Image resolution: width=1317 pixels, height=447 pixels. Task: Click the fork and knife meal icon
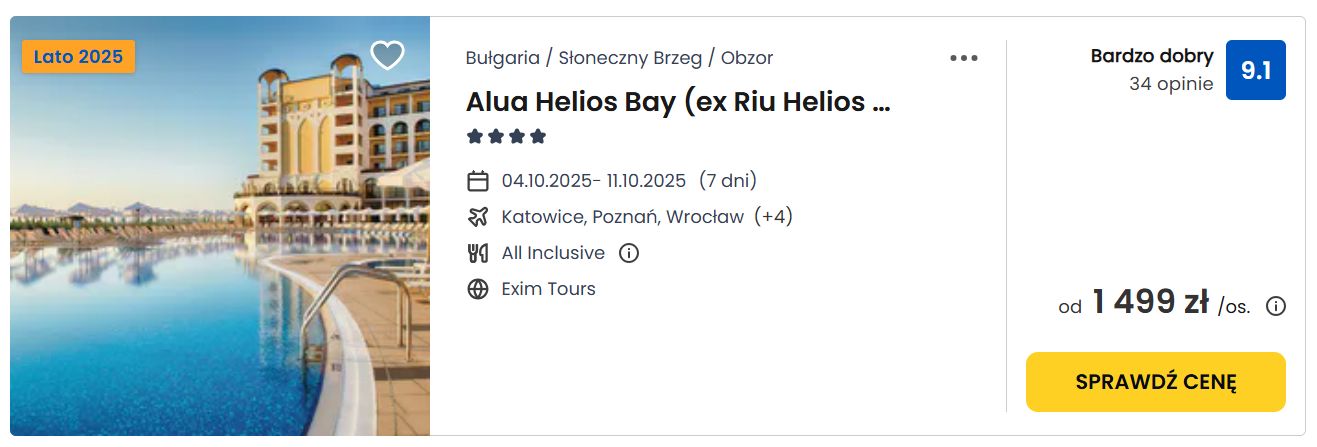click(x=478, y=253)
